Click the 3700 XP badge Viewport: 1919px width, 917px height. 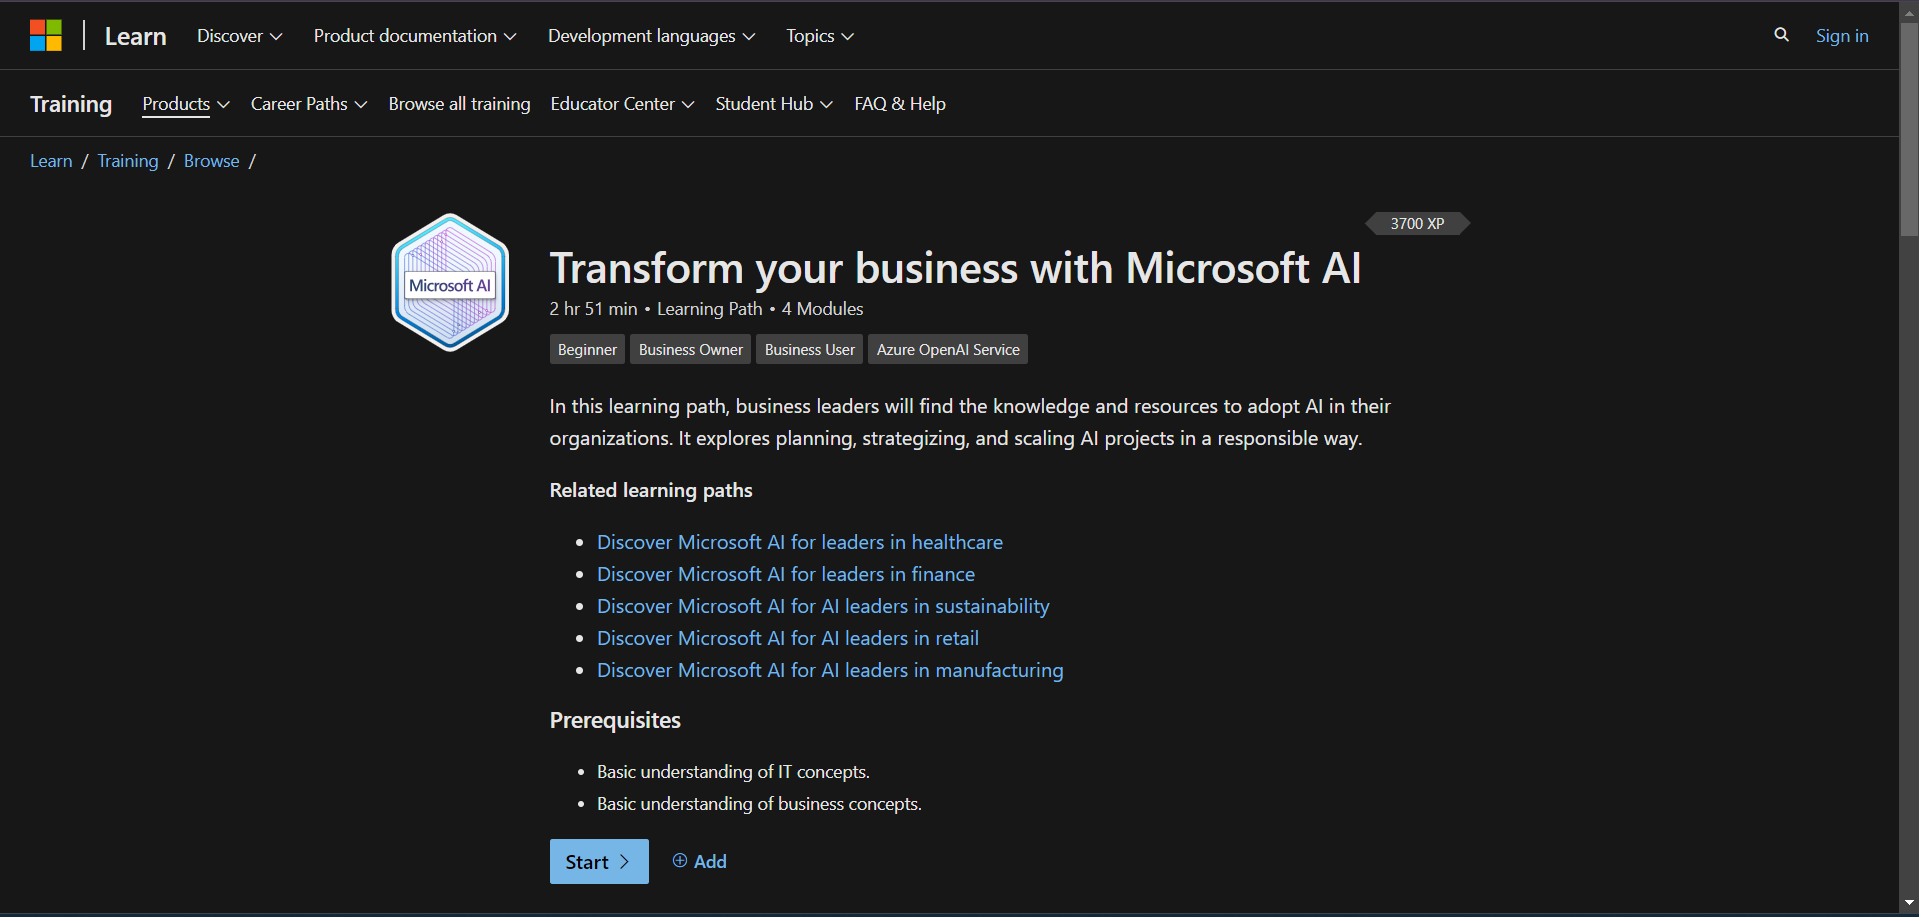tap(1416, 223)
